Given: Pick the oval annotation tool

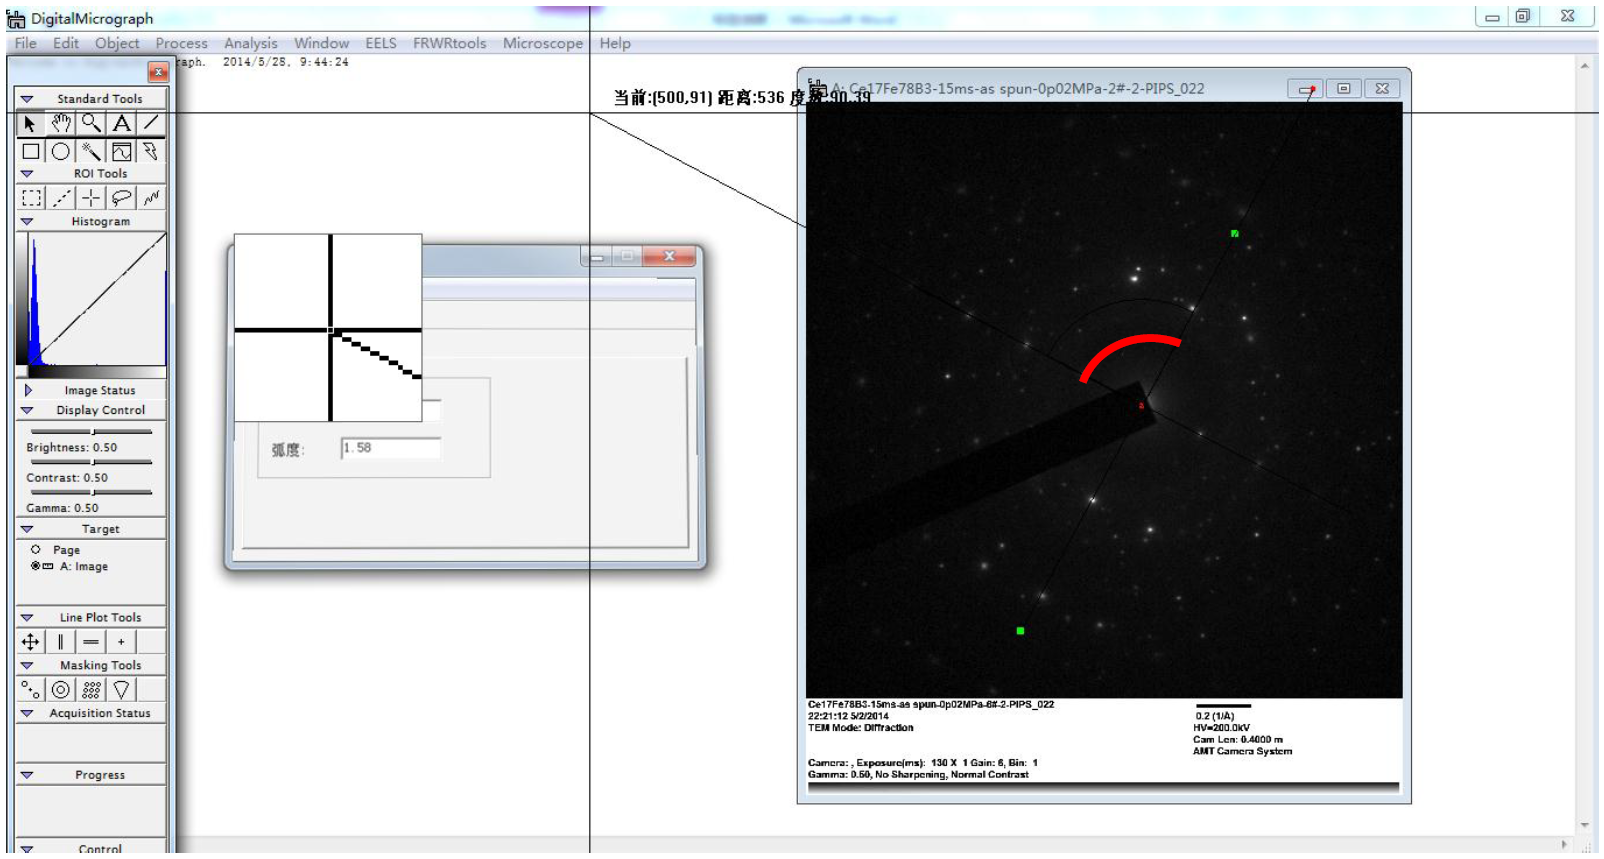Looking at the screenshot, I should (x=61, y=151).
